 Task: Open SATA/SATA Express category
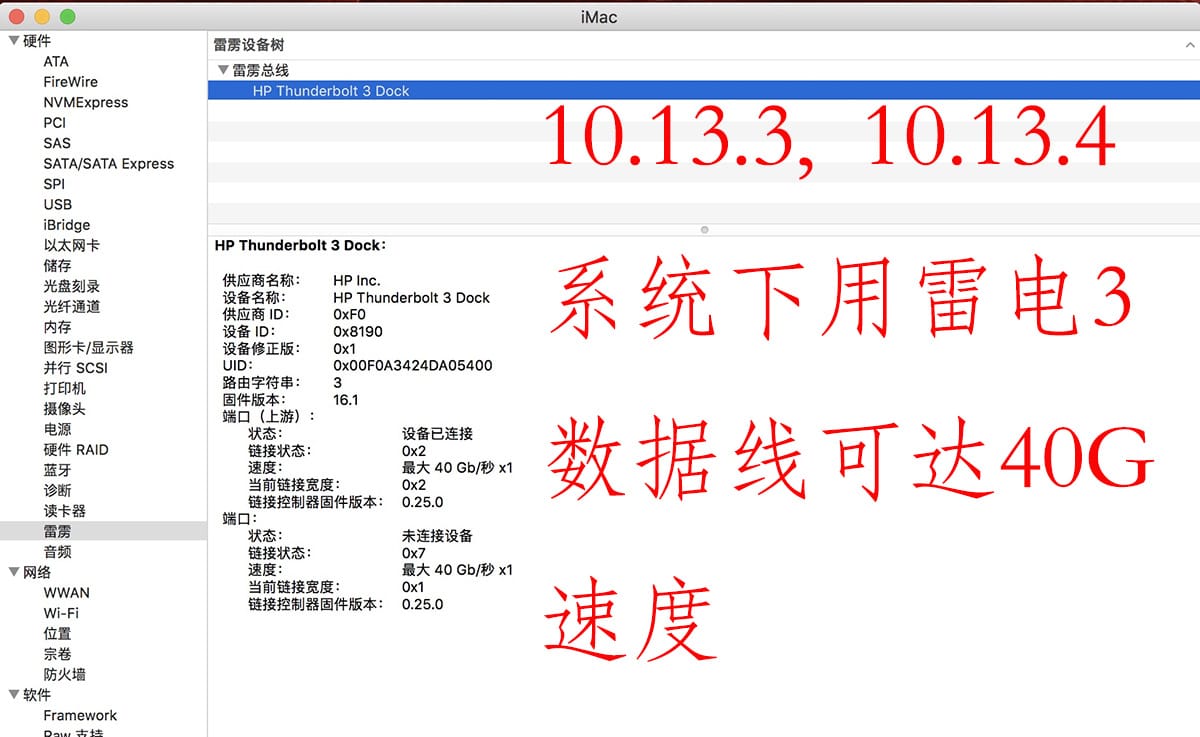pyautogui.click(x=108, y=163)
